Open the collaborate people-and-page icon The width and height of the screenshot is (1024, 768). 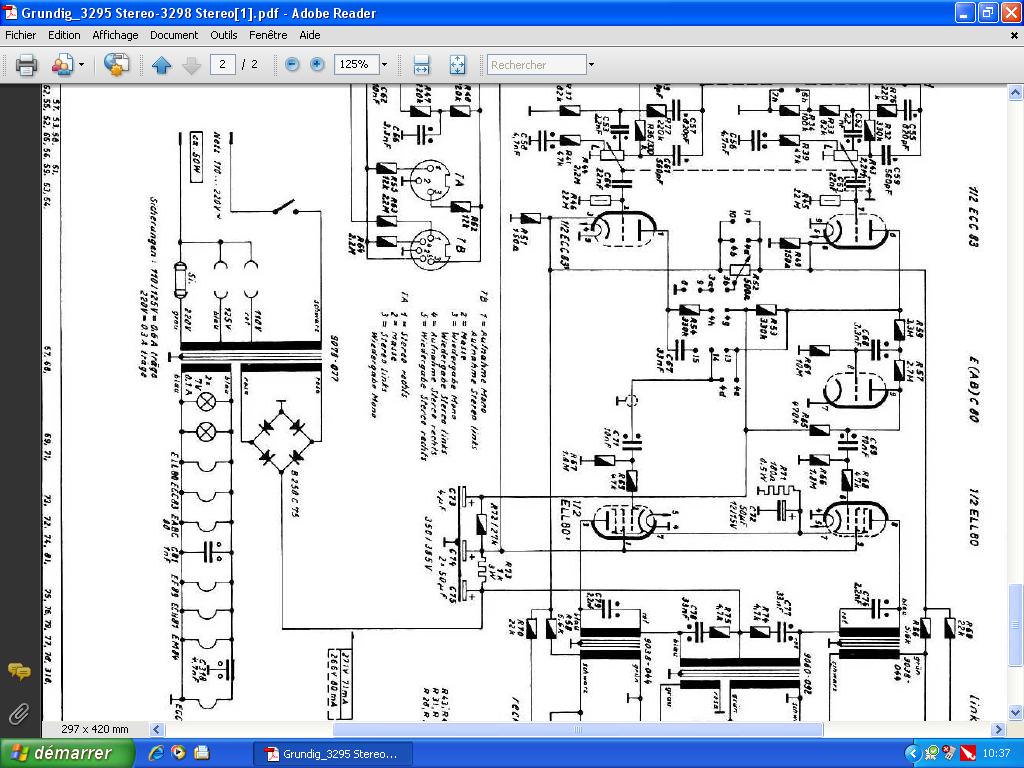coord(63,65)
